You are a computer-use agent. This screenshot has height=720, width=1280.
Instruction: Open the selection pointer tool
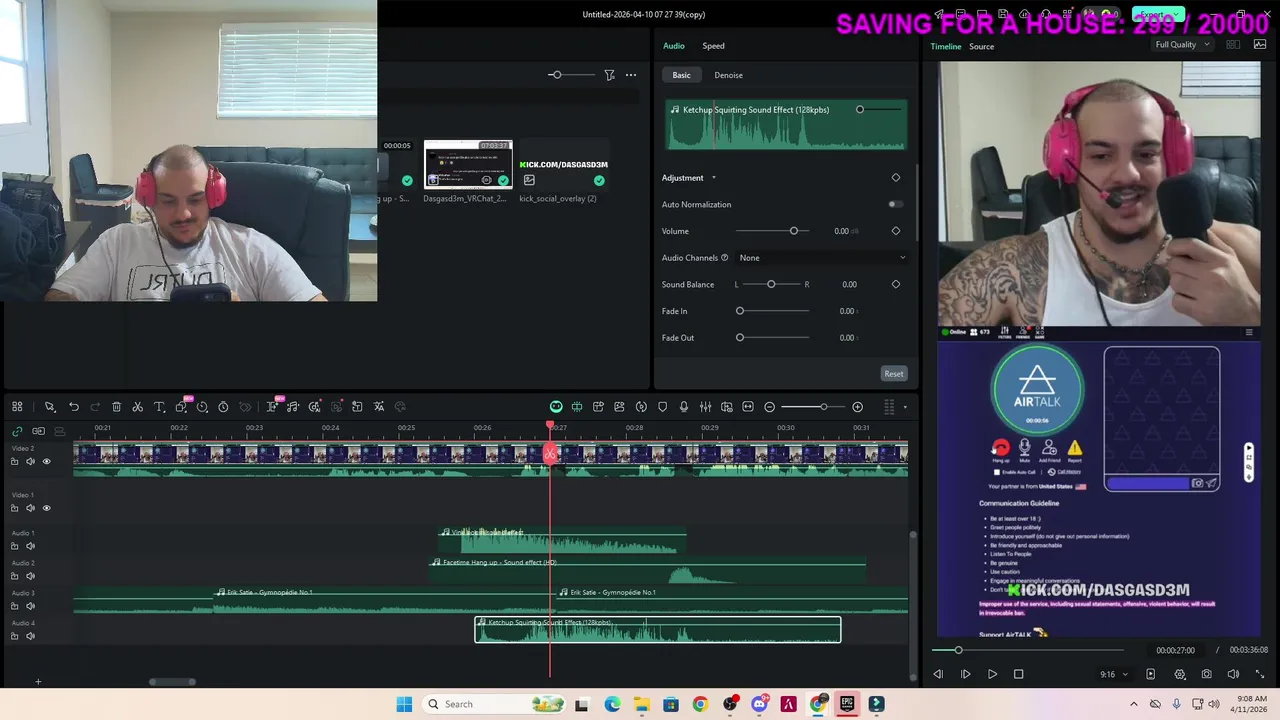[49, 407]
